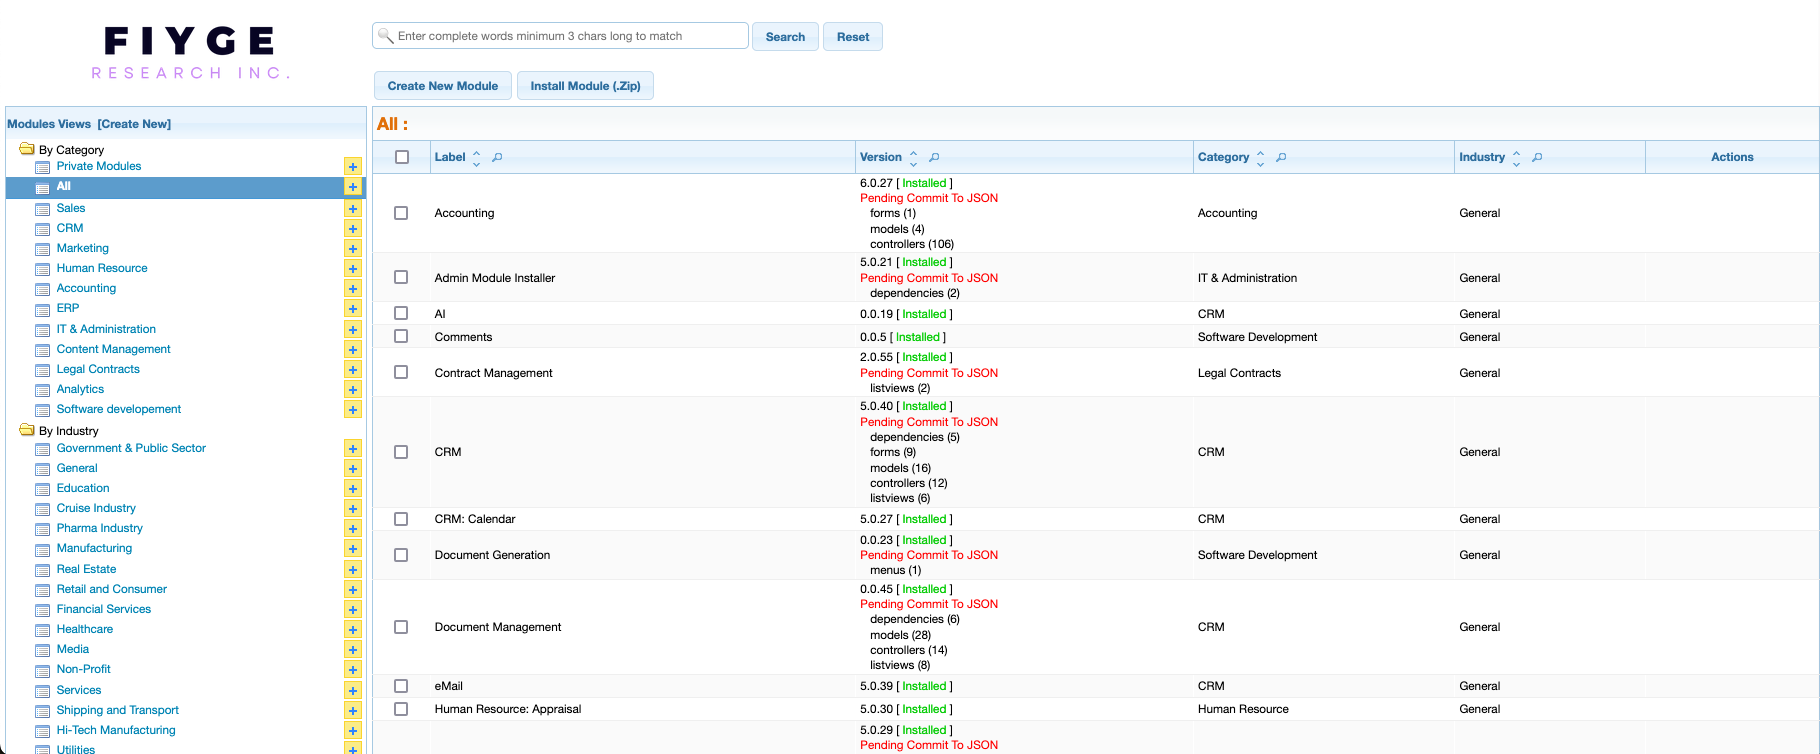This screenshot has width=1820, height=754.
Task: Check the Admin Module Installer checkbox
Action: [401, 277]
